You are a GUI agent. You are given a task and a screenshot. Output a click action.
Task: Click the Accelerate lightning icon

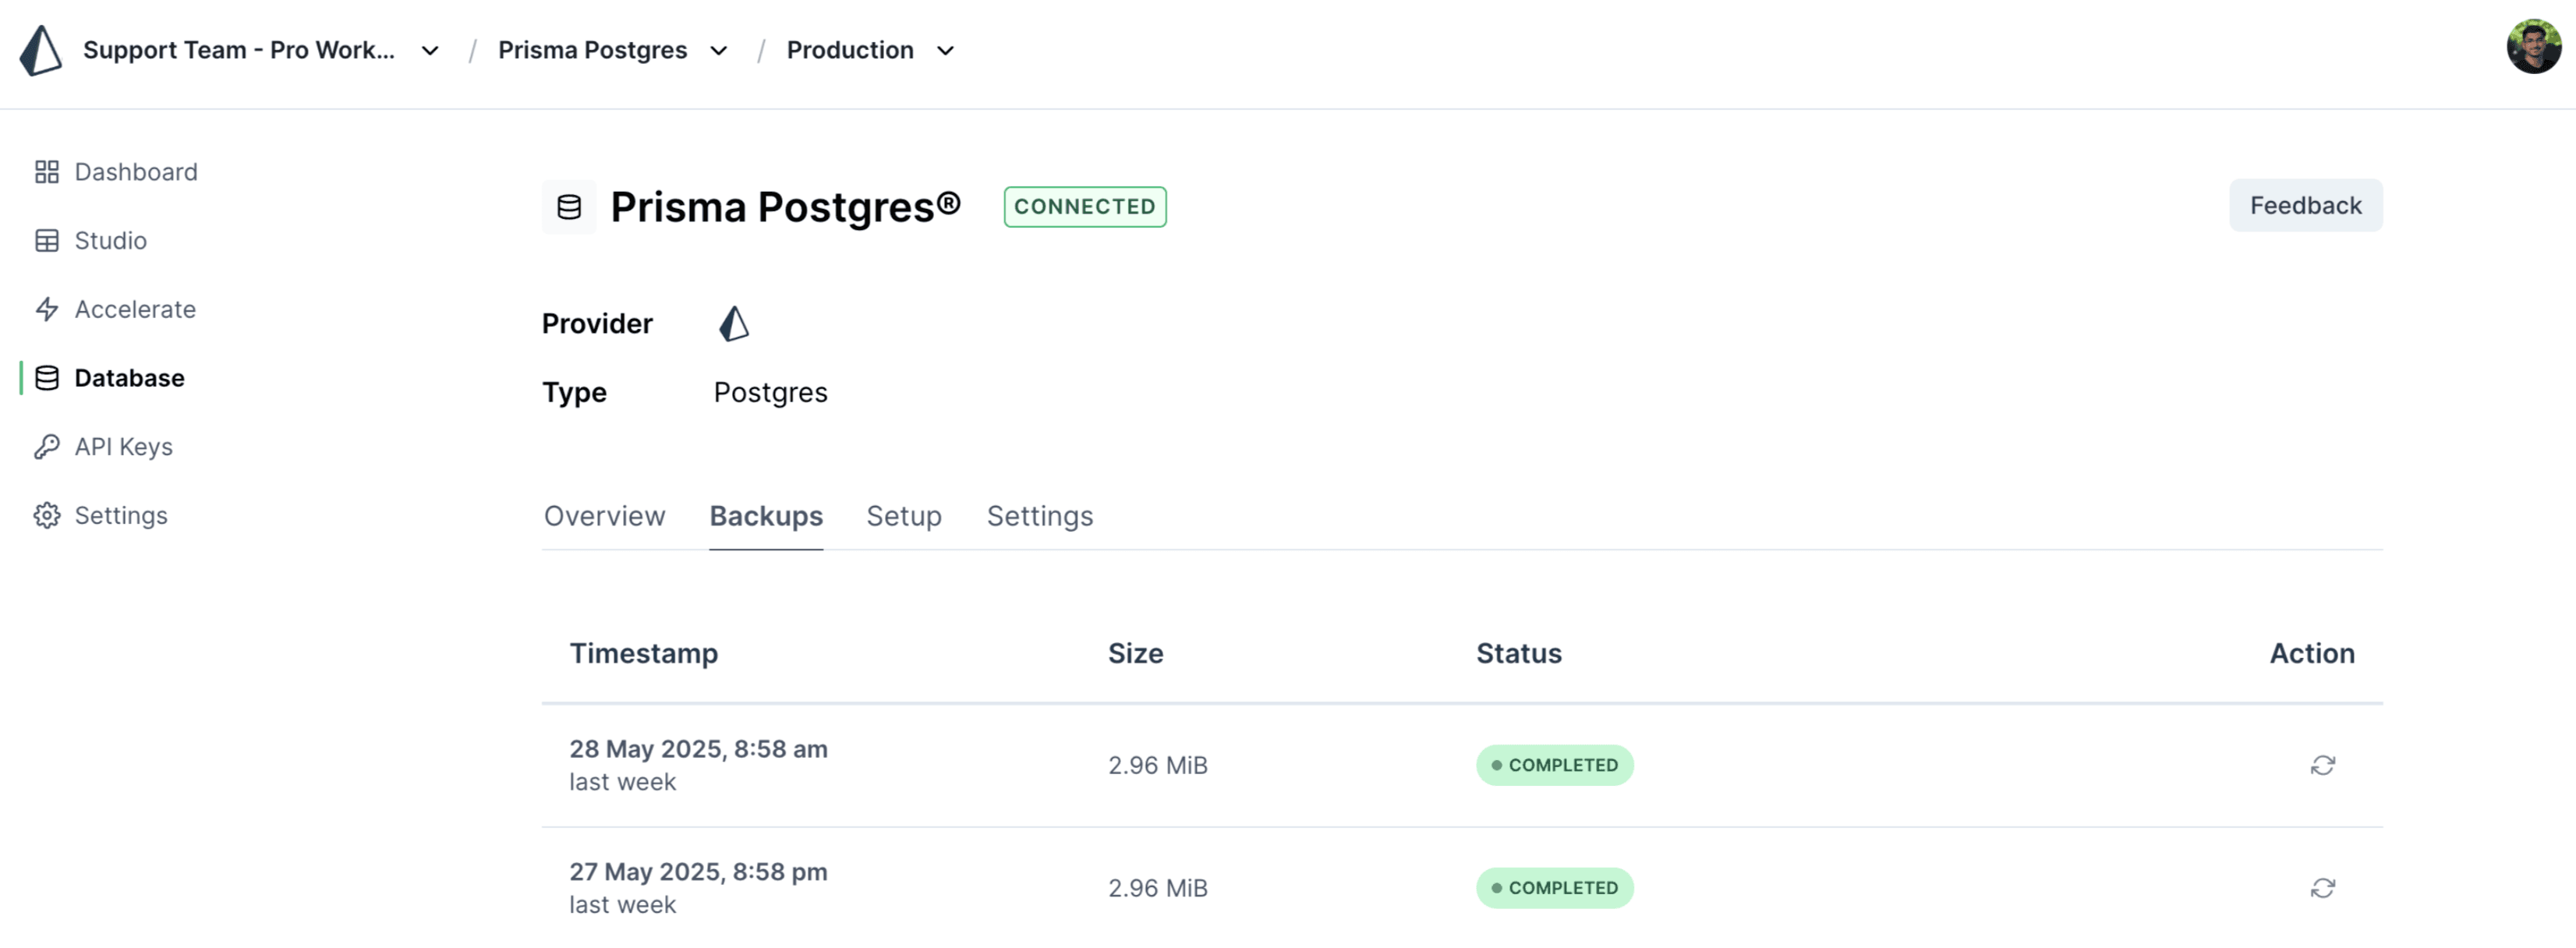click(x=46, y=309)
